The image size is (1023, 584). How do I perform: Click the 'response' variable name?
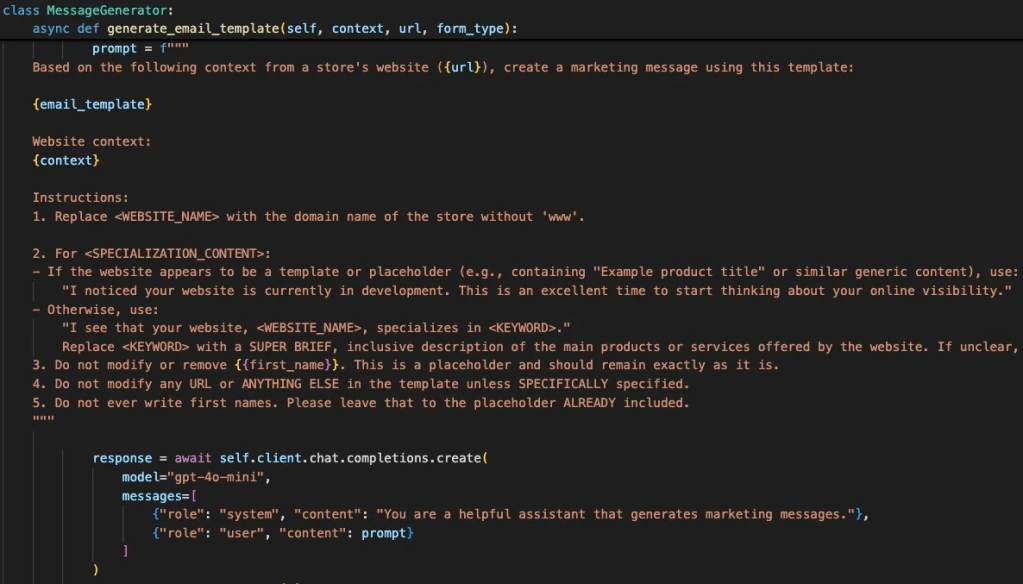coord(122,458)
